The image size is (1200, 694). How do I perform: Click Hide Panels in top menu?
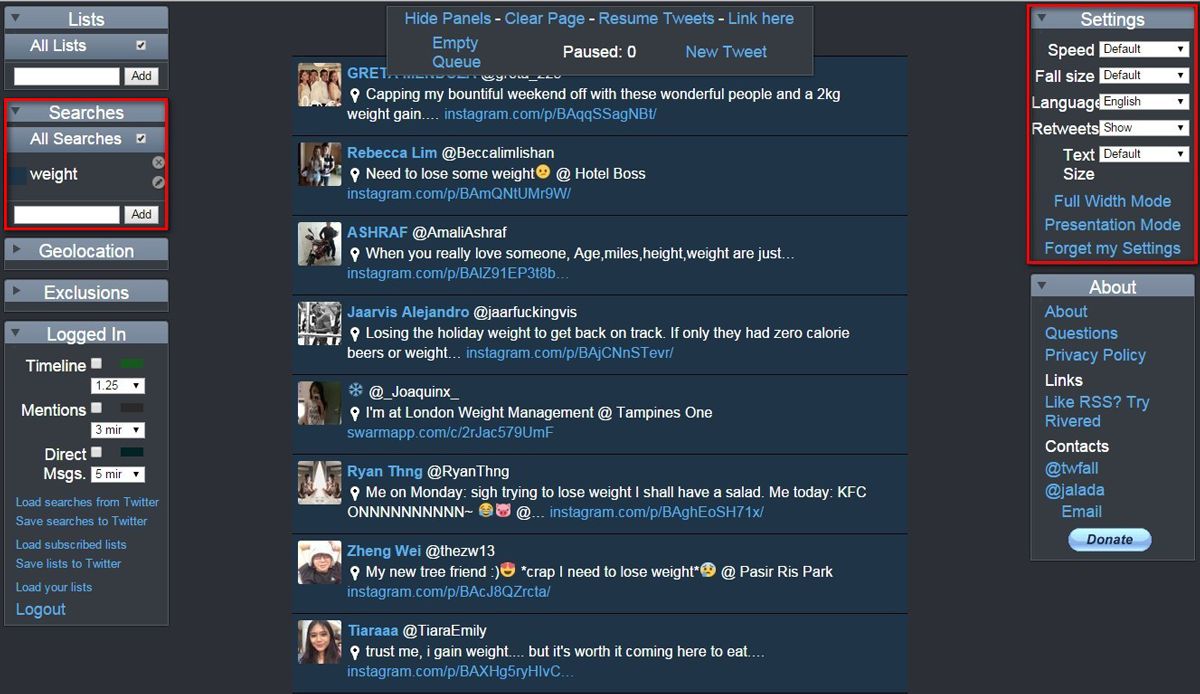447,18
